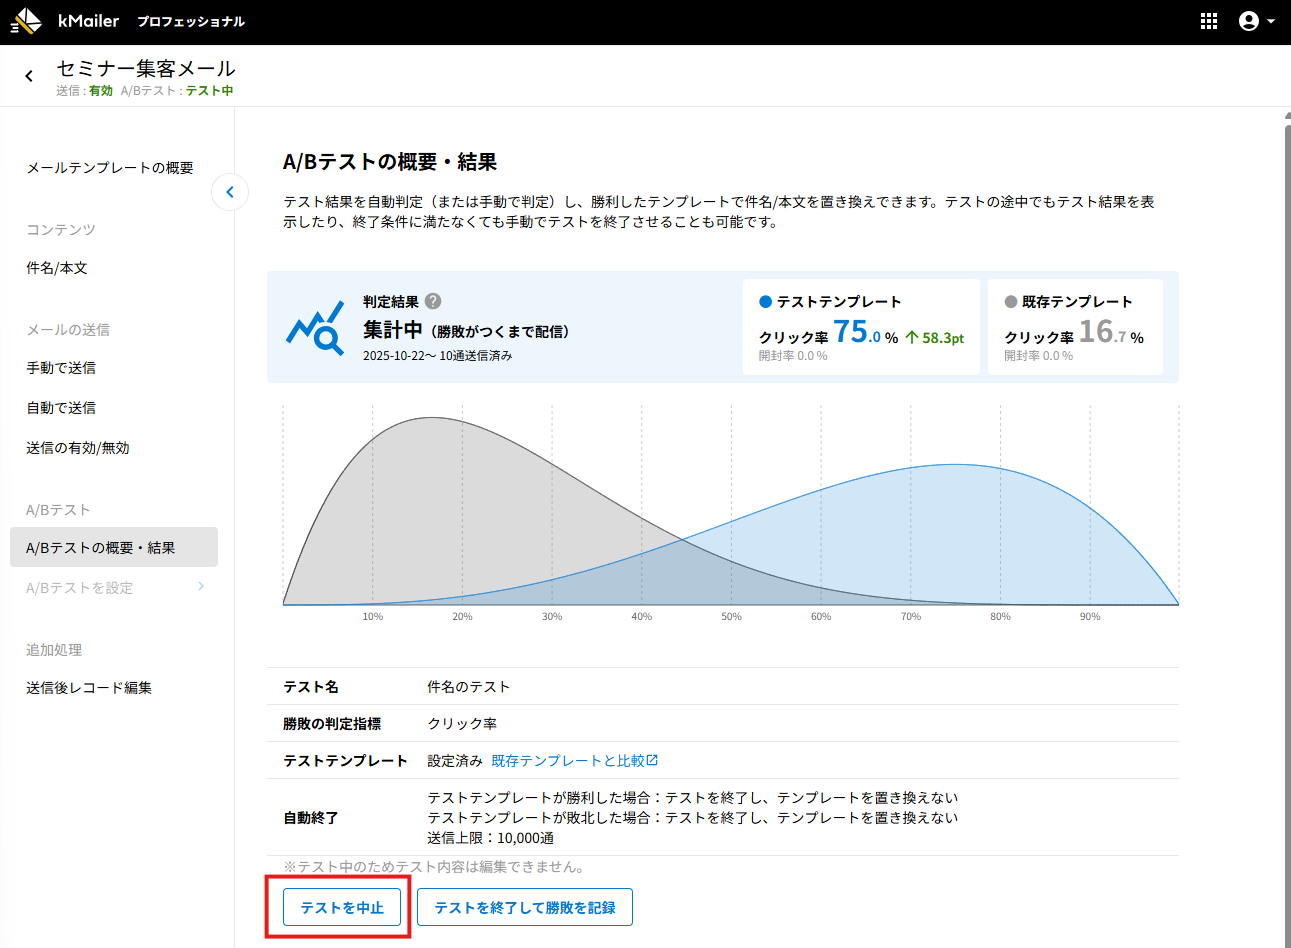The image size is (1291, 948).
Task: Click the chart magnifier analysis icon
Action: tap(314, 329)
